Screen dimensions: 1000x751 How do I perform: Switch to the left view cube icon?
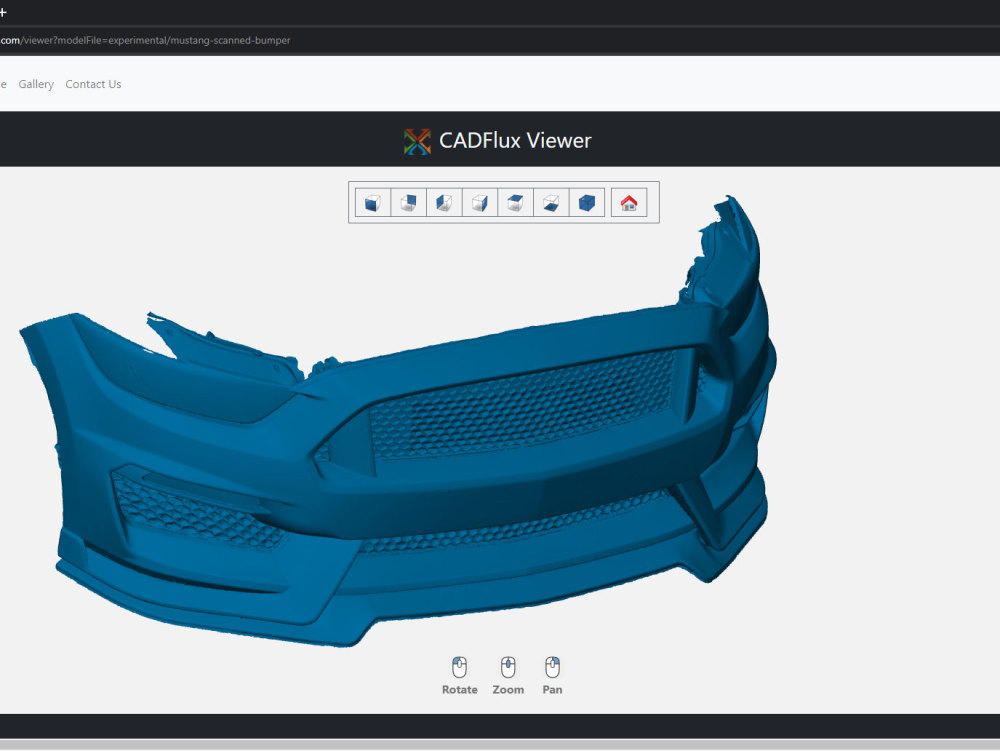tap(444, 203)
